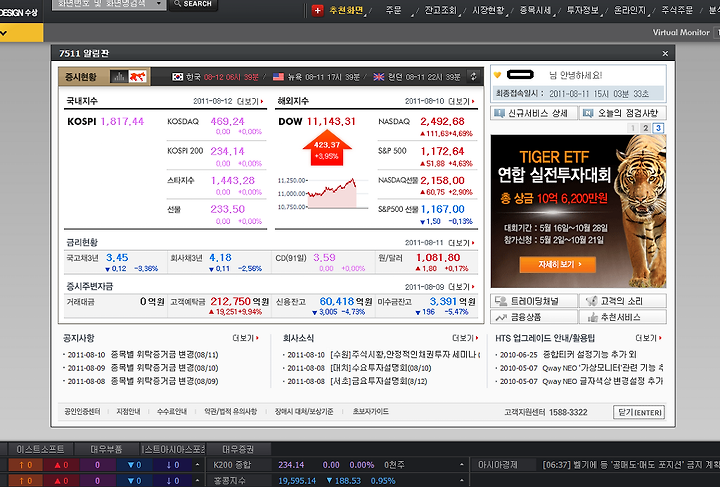720x487 pixels.
Task: Click the 홍콩지수 ticker row
Action: pyautogui.click(x=338, y=481)
